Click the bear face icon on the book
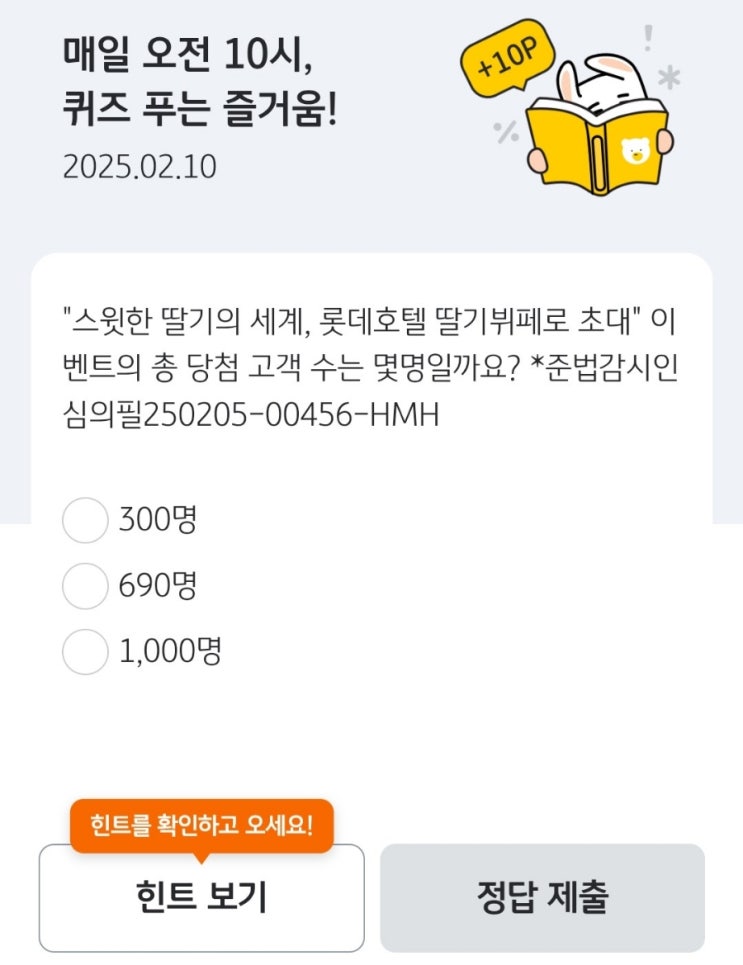 tap(633, 150)
